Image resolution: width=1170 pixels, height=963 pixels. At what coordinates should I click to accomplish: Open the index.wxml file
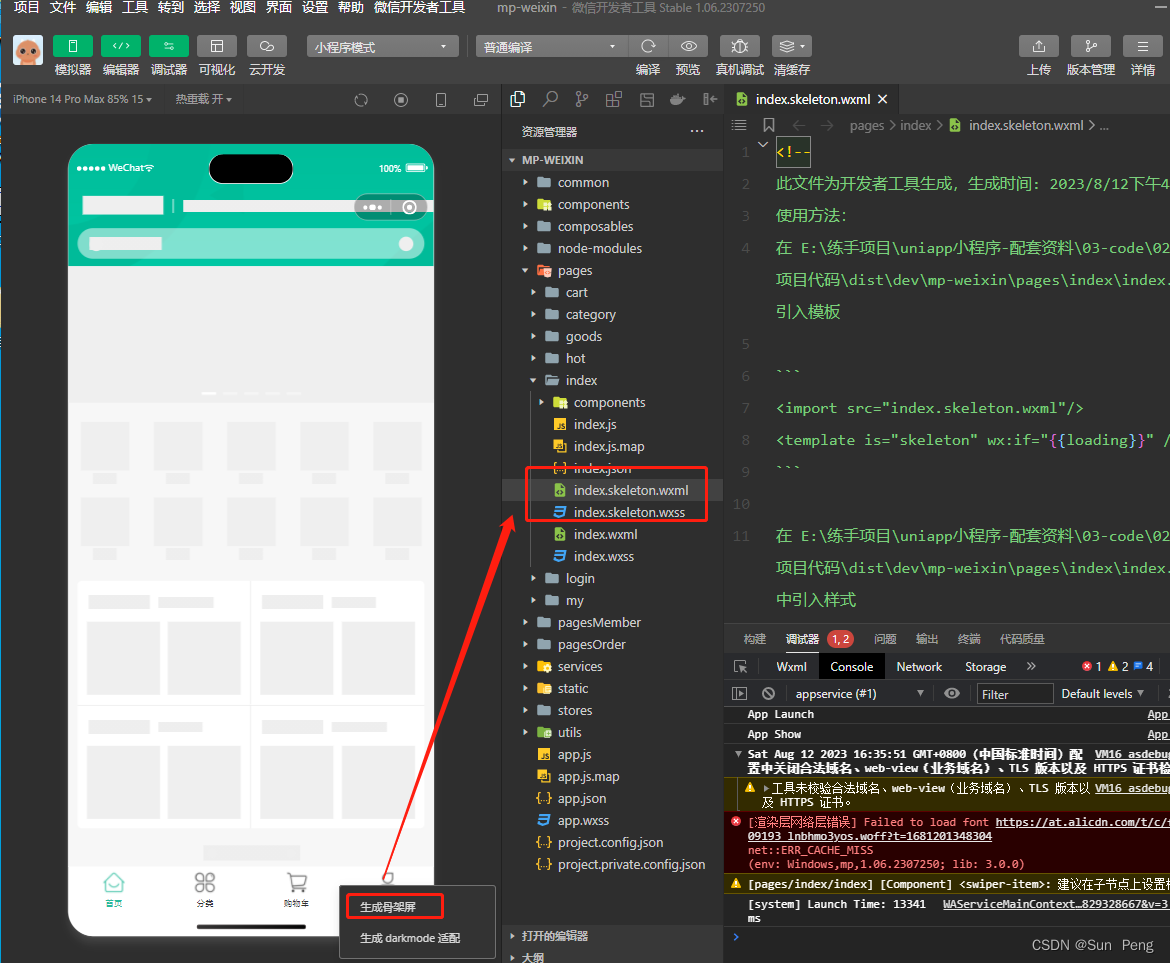[x=605, y=535]
